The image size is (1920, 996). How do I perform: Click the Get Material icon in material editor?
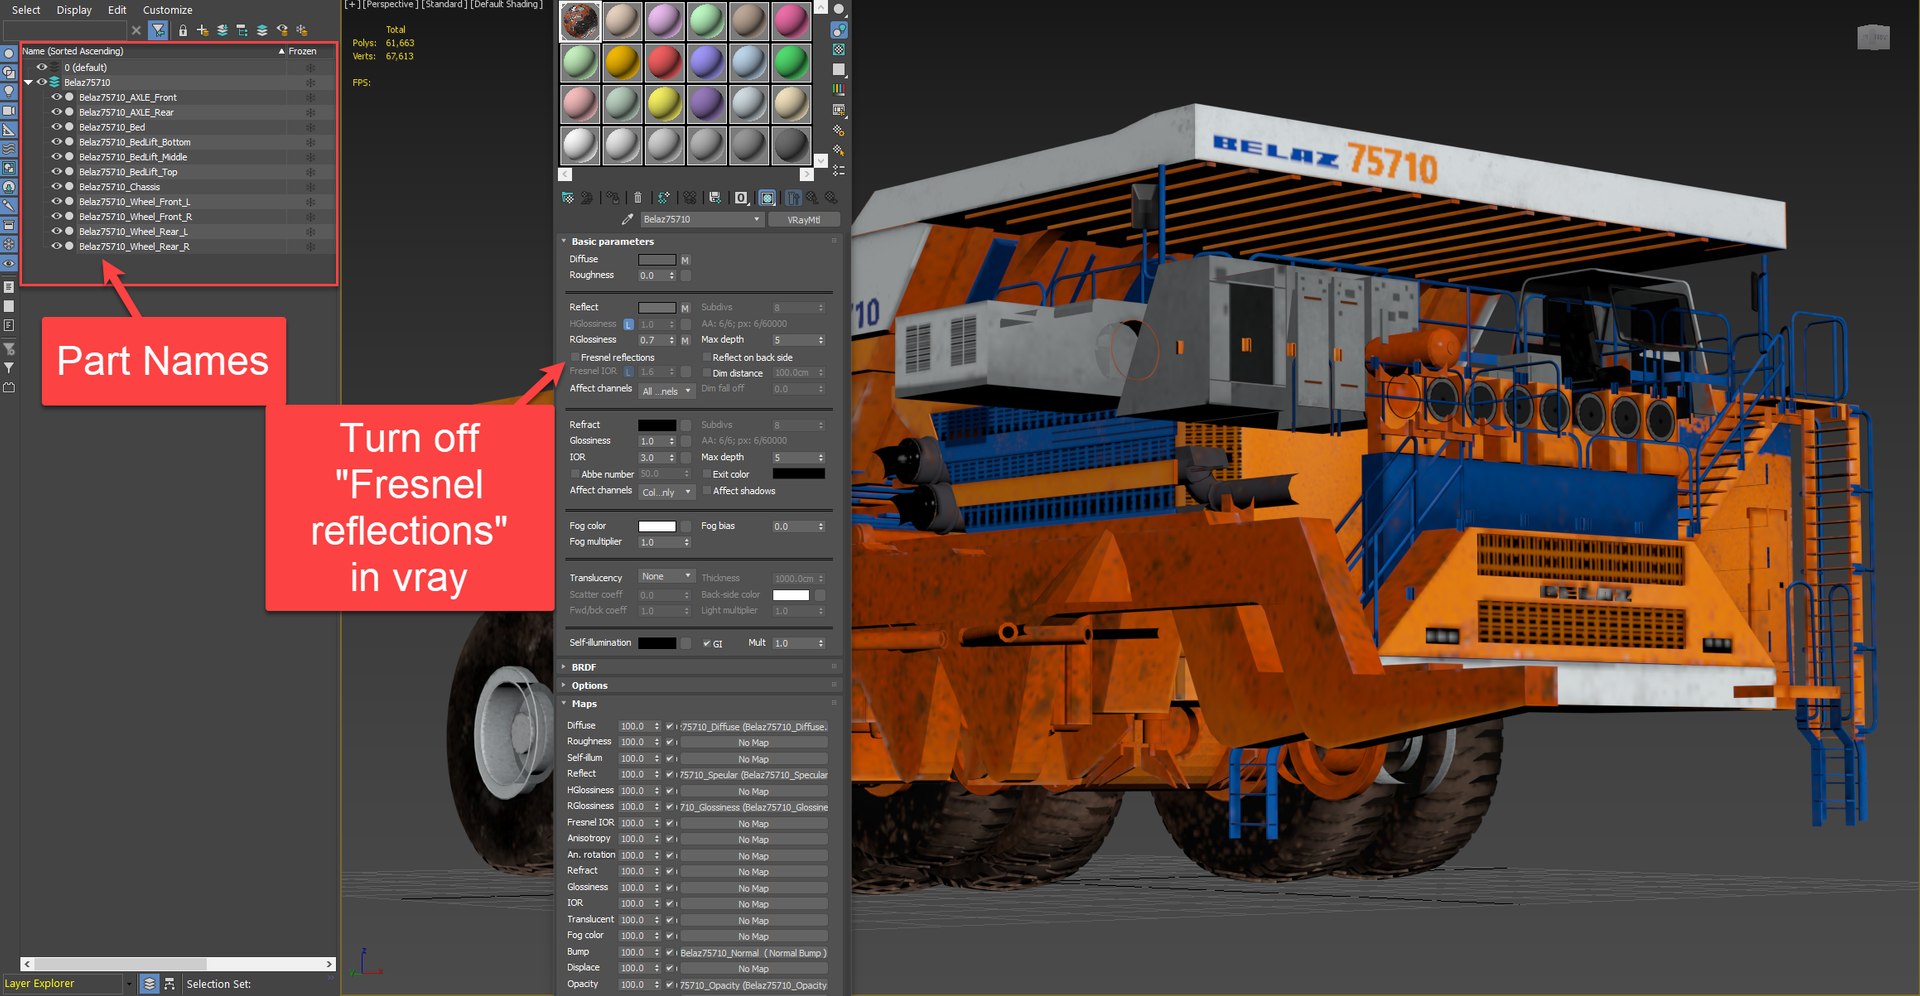(568, 197)
